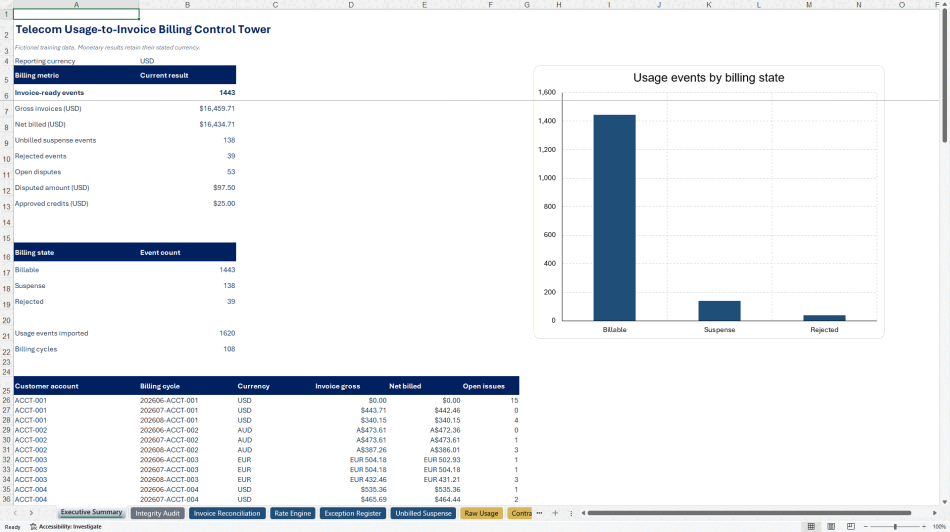Switch to Page Layout view icon
This screenshot has height=532, width=950.
click(x=831, y=527)
